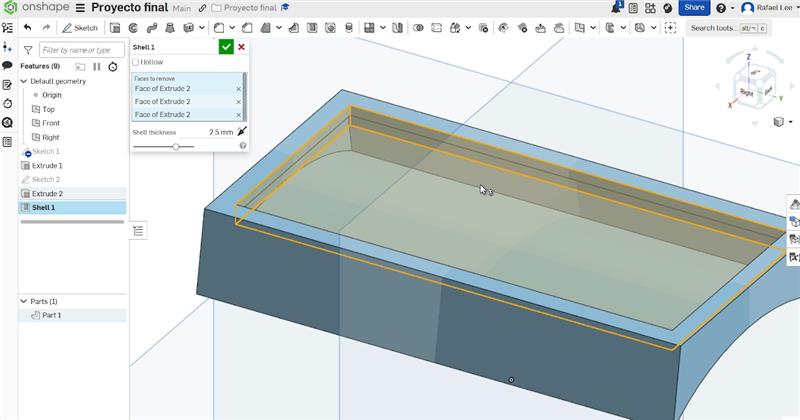Select the Loft tool

[x=170, y=28]
